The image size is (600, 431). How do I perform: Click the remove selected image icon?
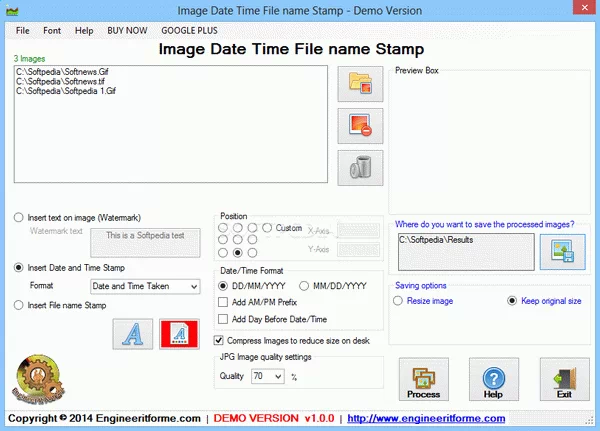pyautogui.click(x=360, y=126)
